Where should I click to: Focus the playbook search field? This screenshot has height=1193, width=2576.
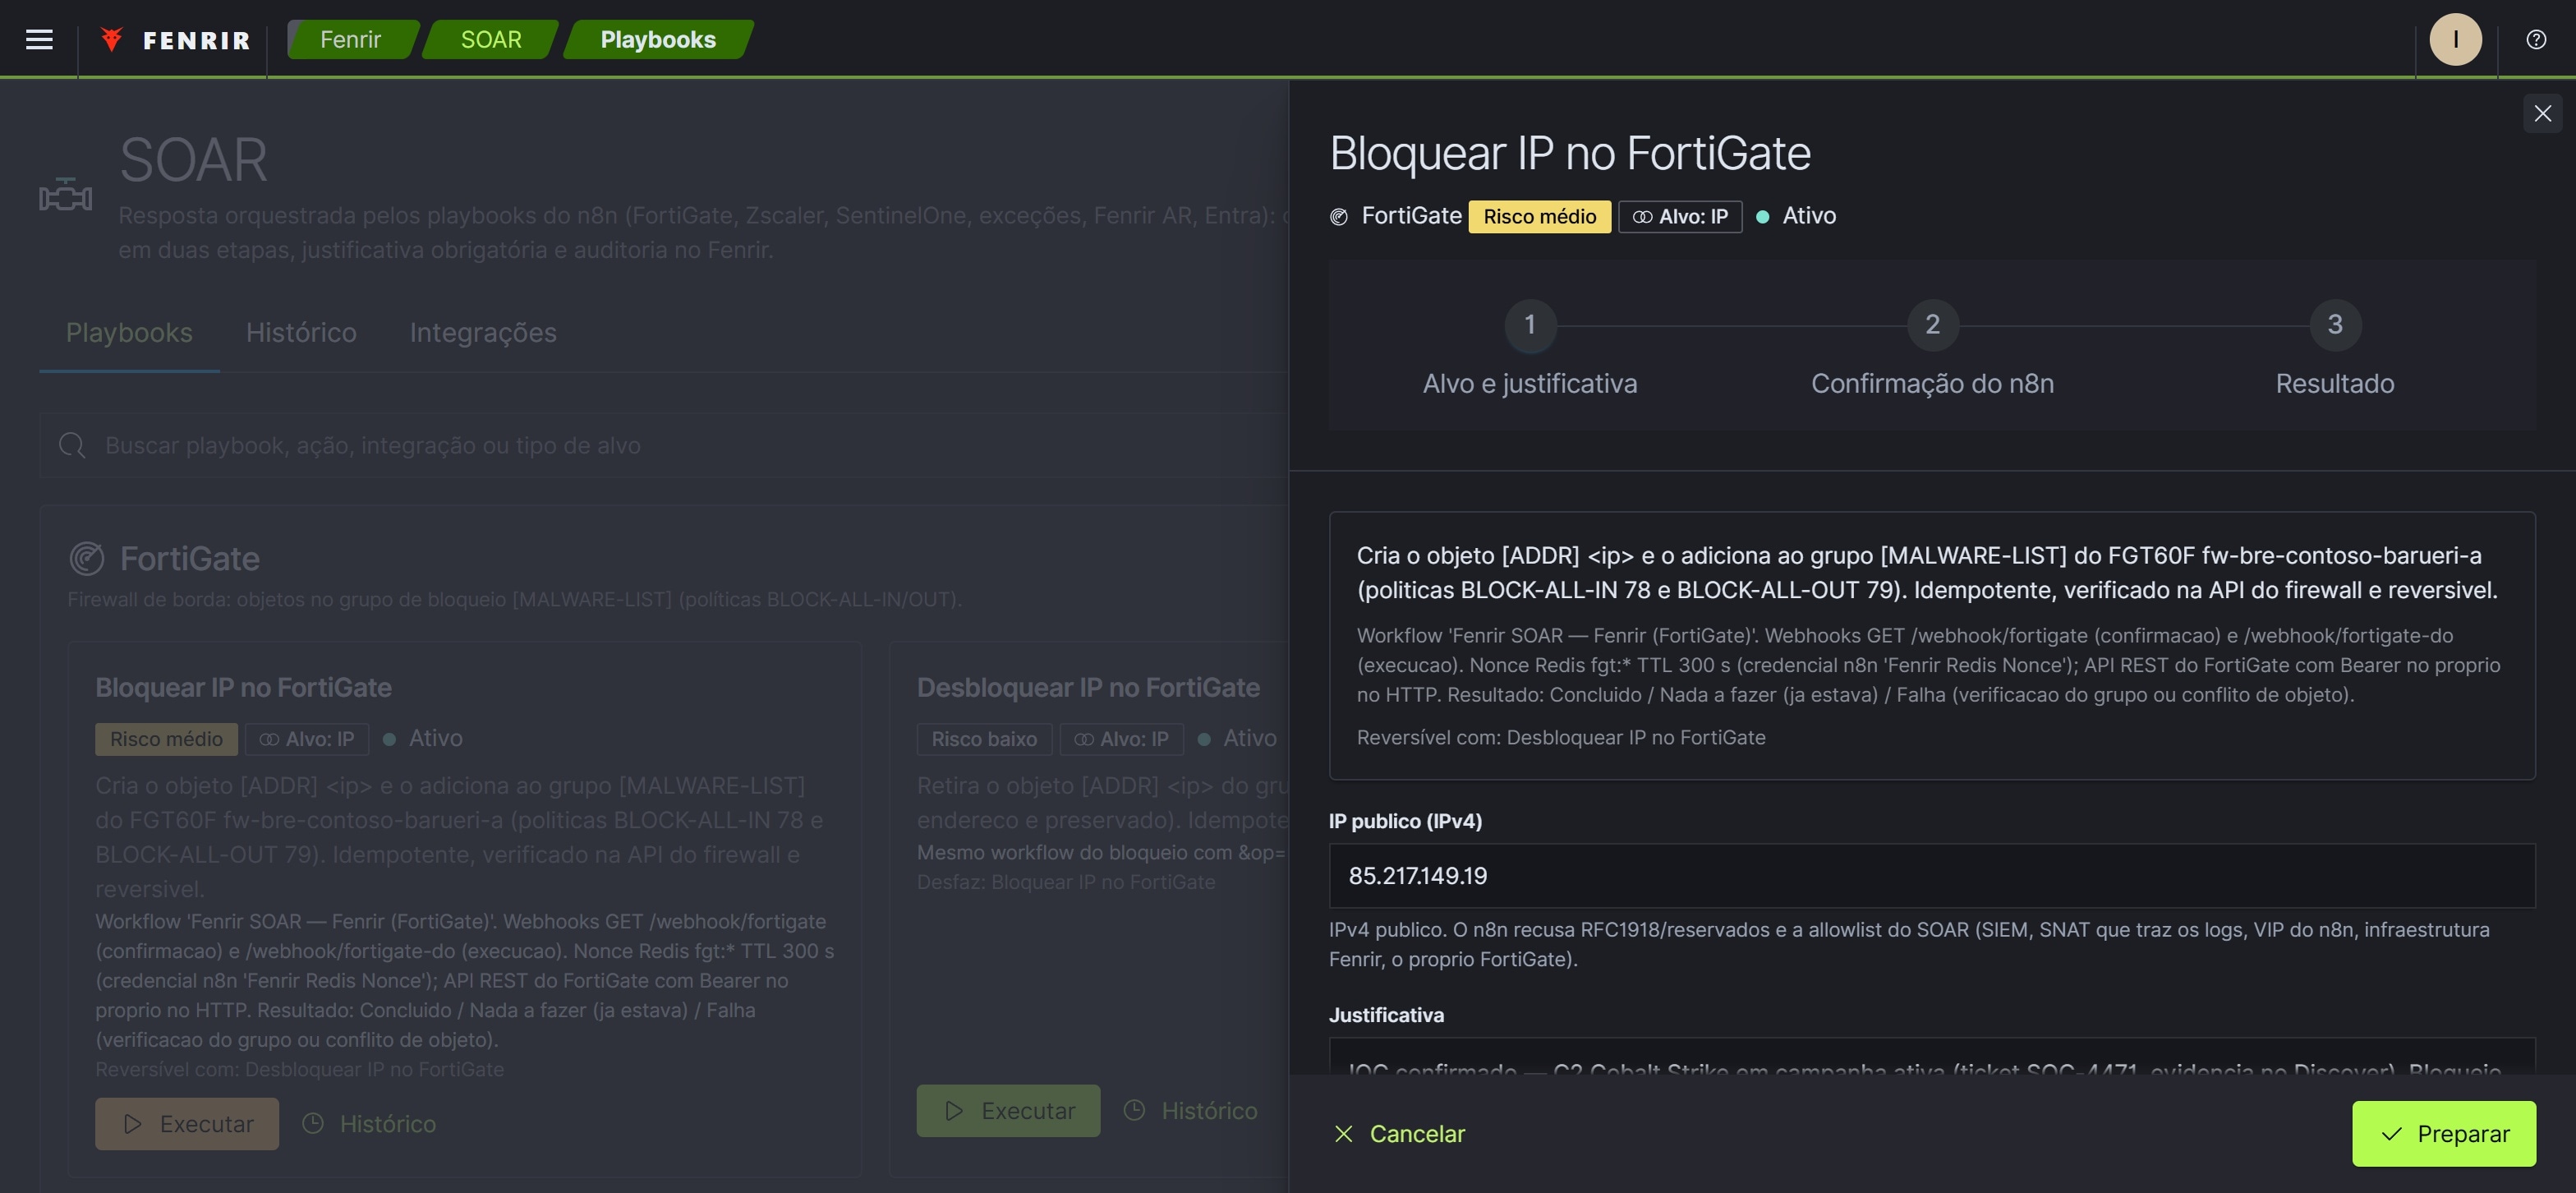click(x=664, y=445)
